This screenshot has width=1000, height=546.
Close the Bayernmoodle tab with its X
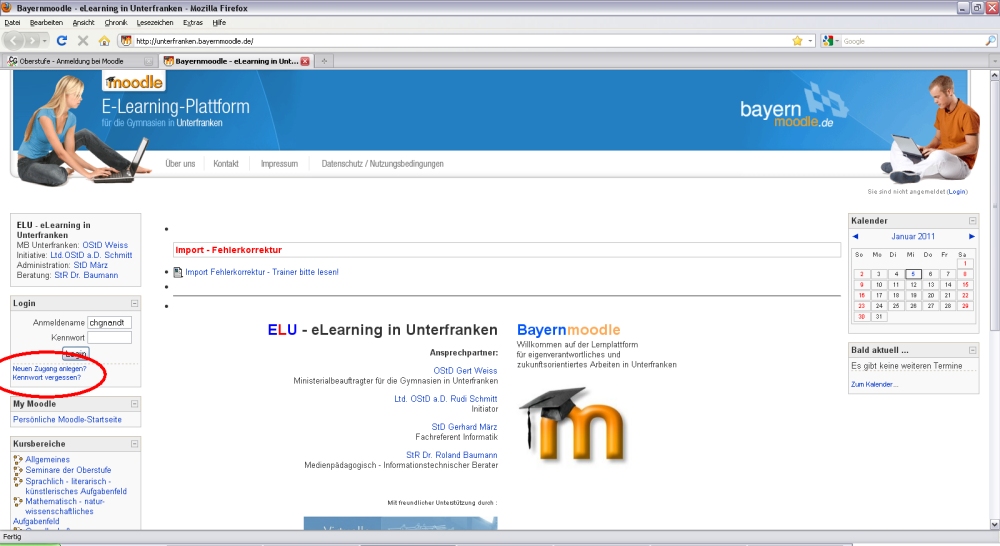click(305, 61)
